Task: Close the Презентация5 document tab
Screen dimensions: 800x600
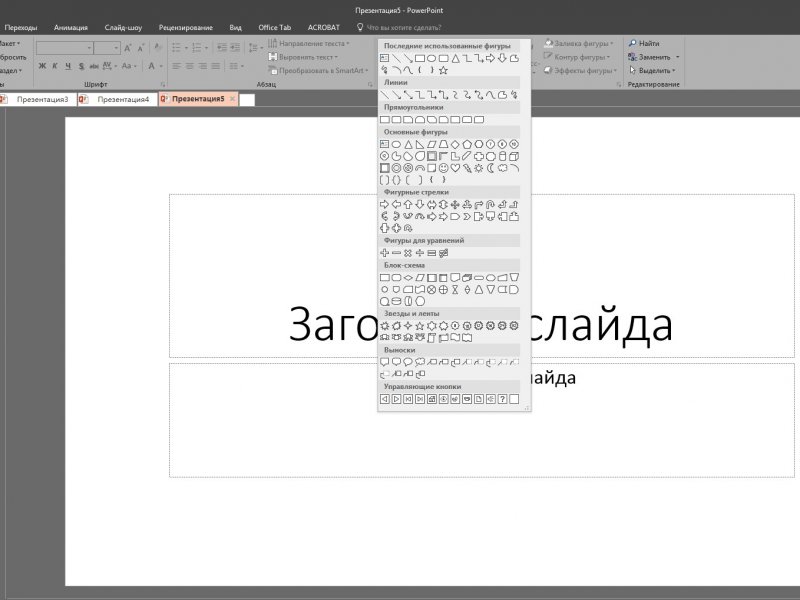Action: [233, 99]
